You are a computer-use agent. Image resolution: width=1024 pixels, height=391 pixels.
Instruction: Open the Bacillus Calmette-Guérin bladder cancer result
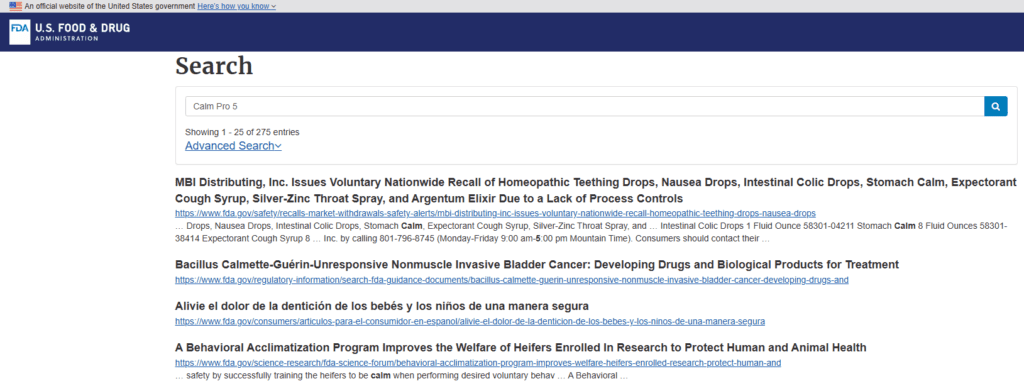pos(537,264)
